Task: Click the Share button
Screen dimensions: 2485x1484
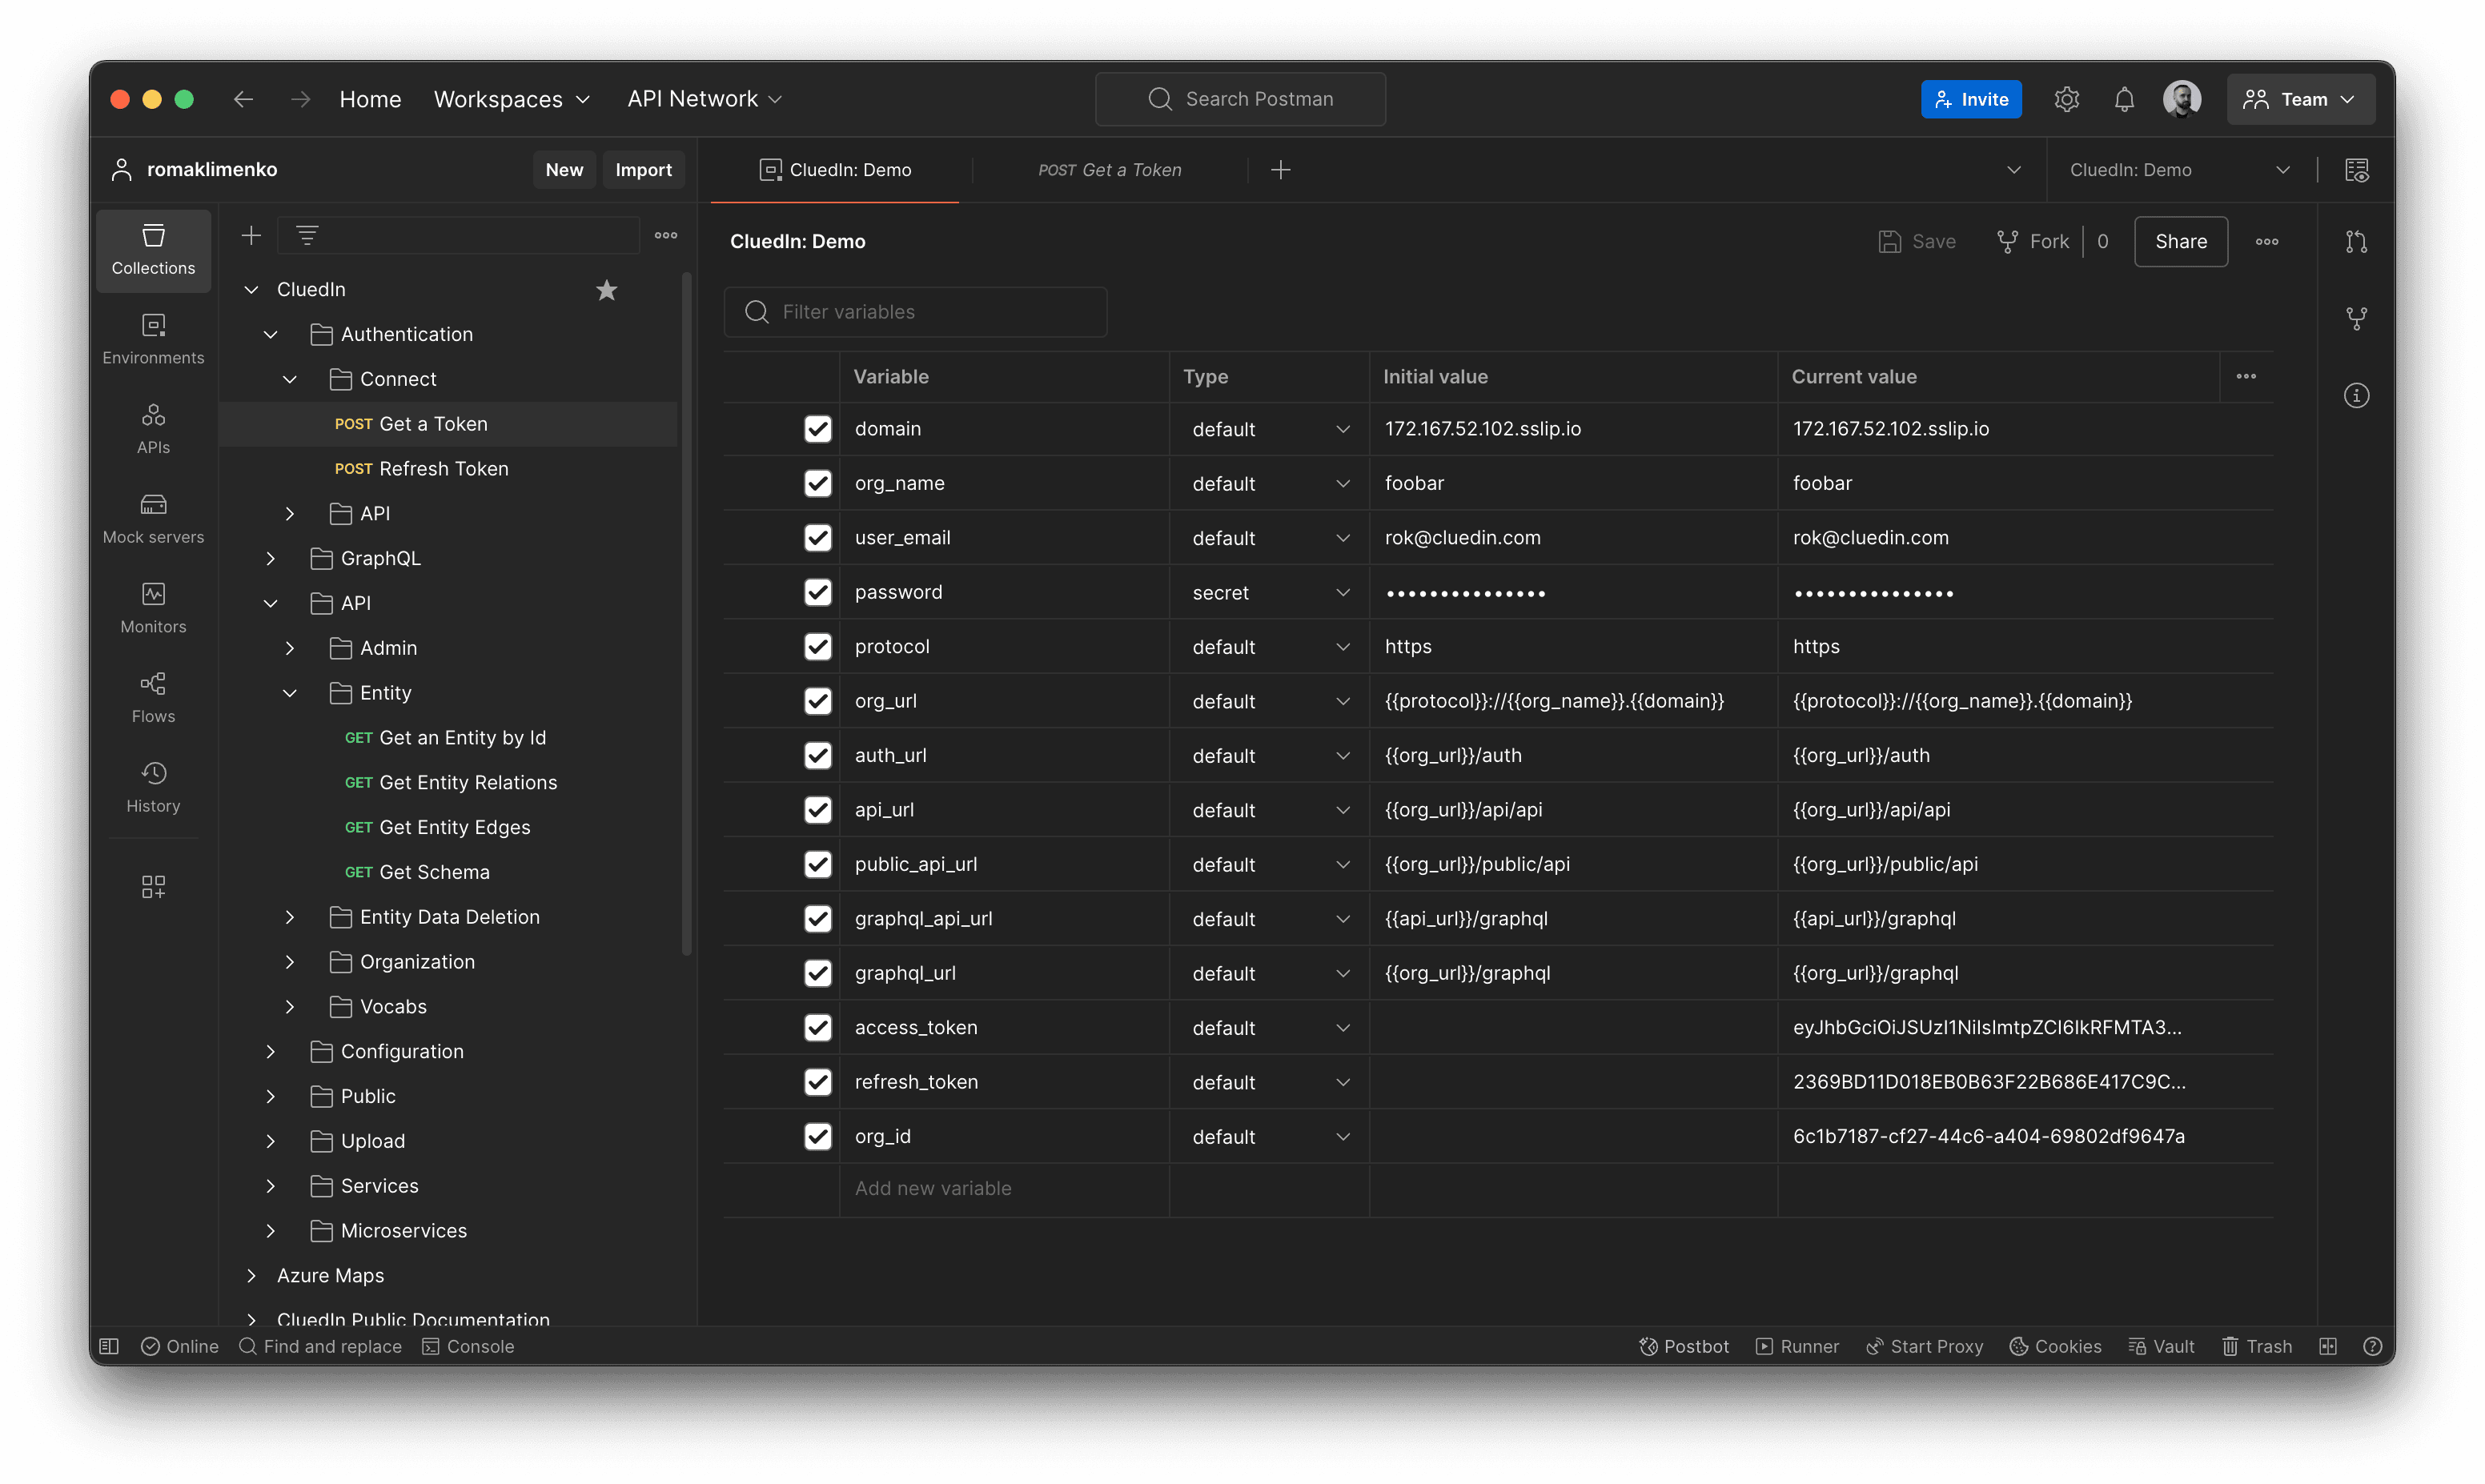Action: pyautogui.click(x=2180, y=242)
